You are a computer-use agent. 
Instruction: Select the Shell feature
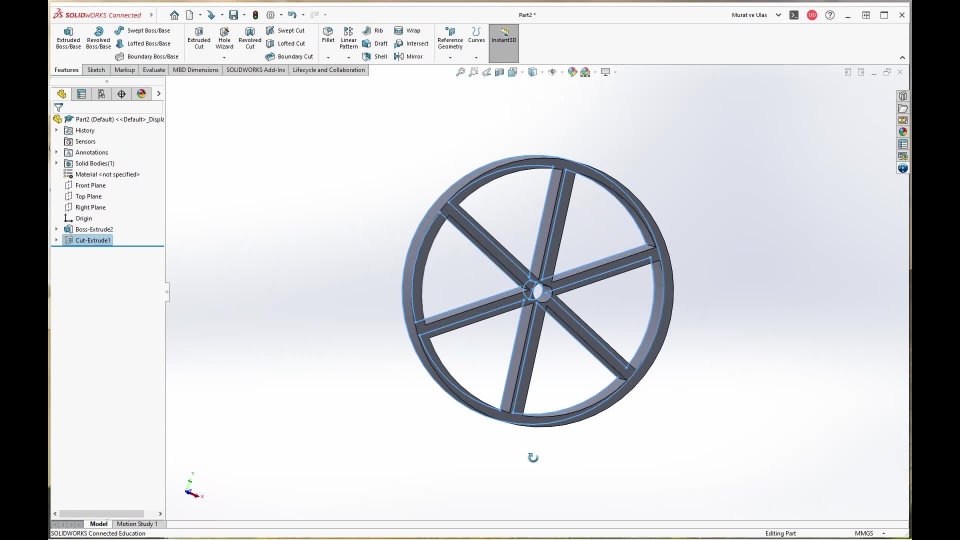click(x=375, y=56)
